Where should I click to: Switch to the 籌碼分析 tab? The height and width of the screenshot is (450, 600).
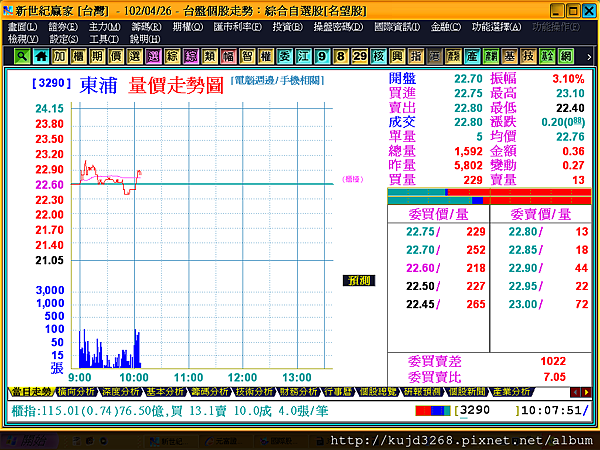209,392
